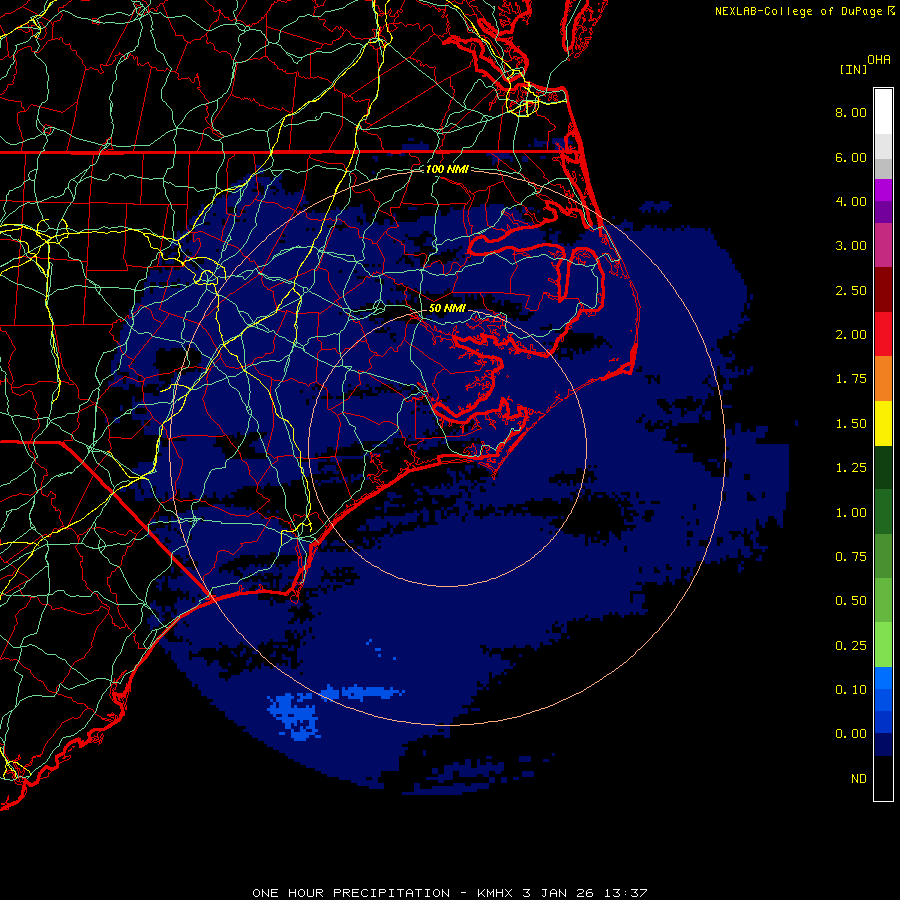
Task: Select the 2.50 legend value
Action: (x=851, y=290)
